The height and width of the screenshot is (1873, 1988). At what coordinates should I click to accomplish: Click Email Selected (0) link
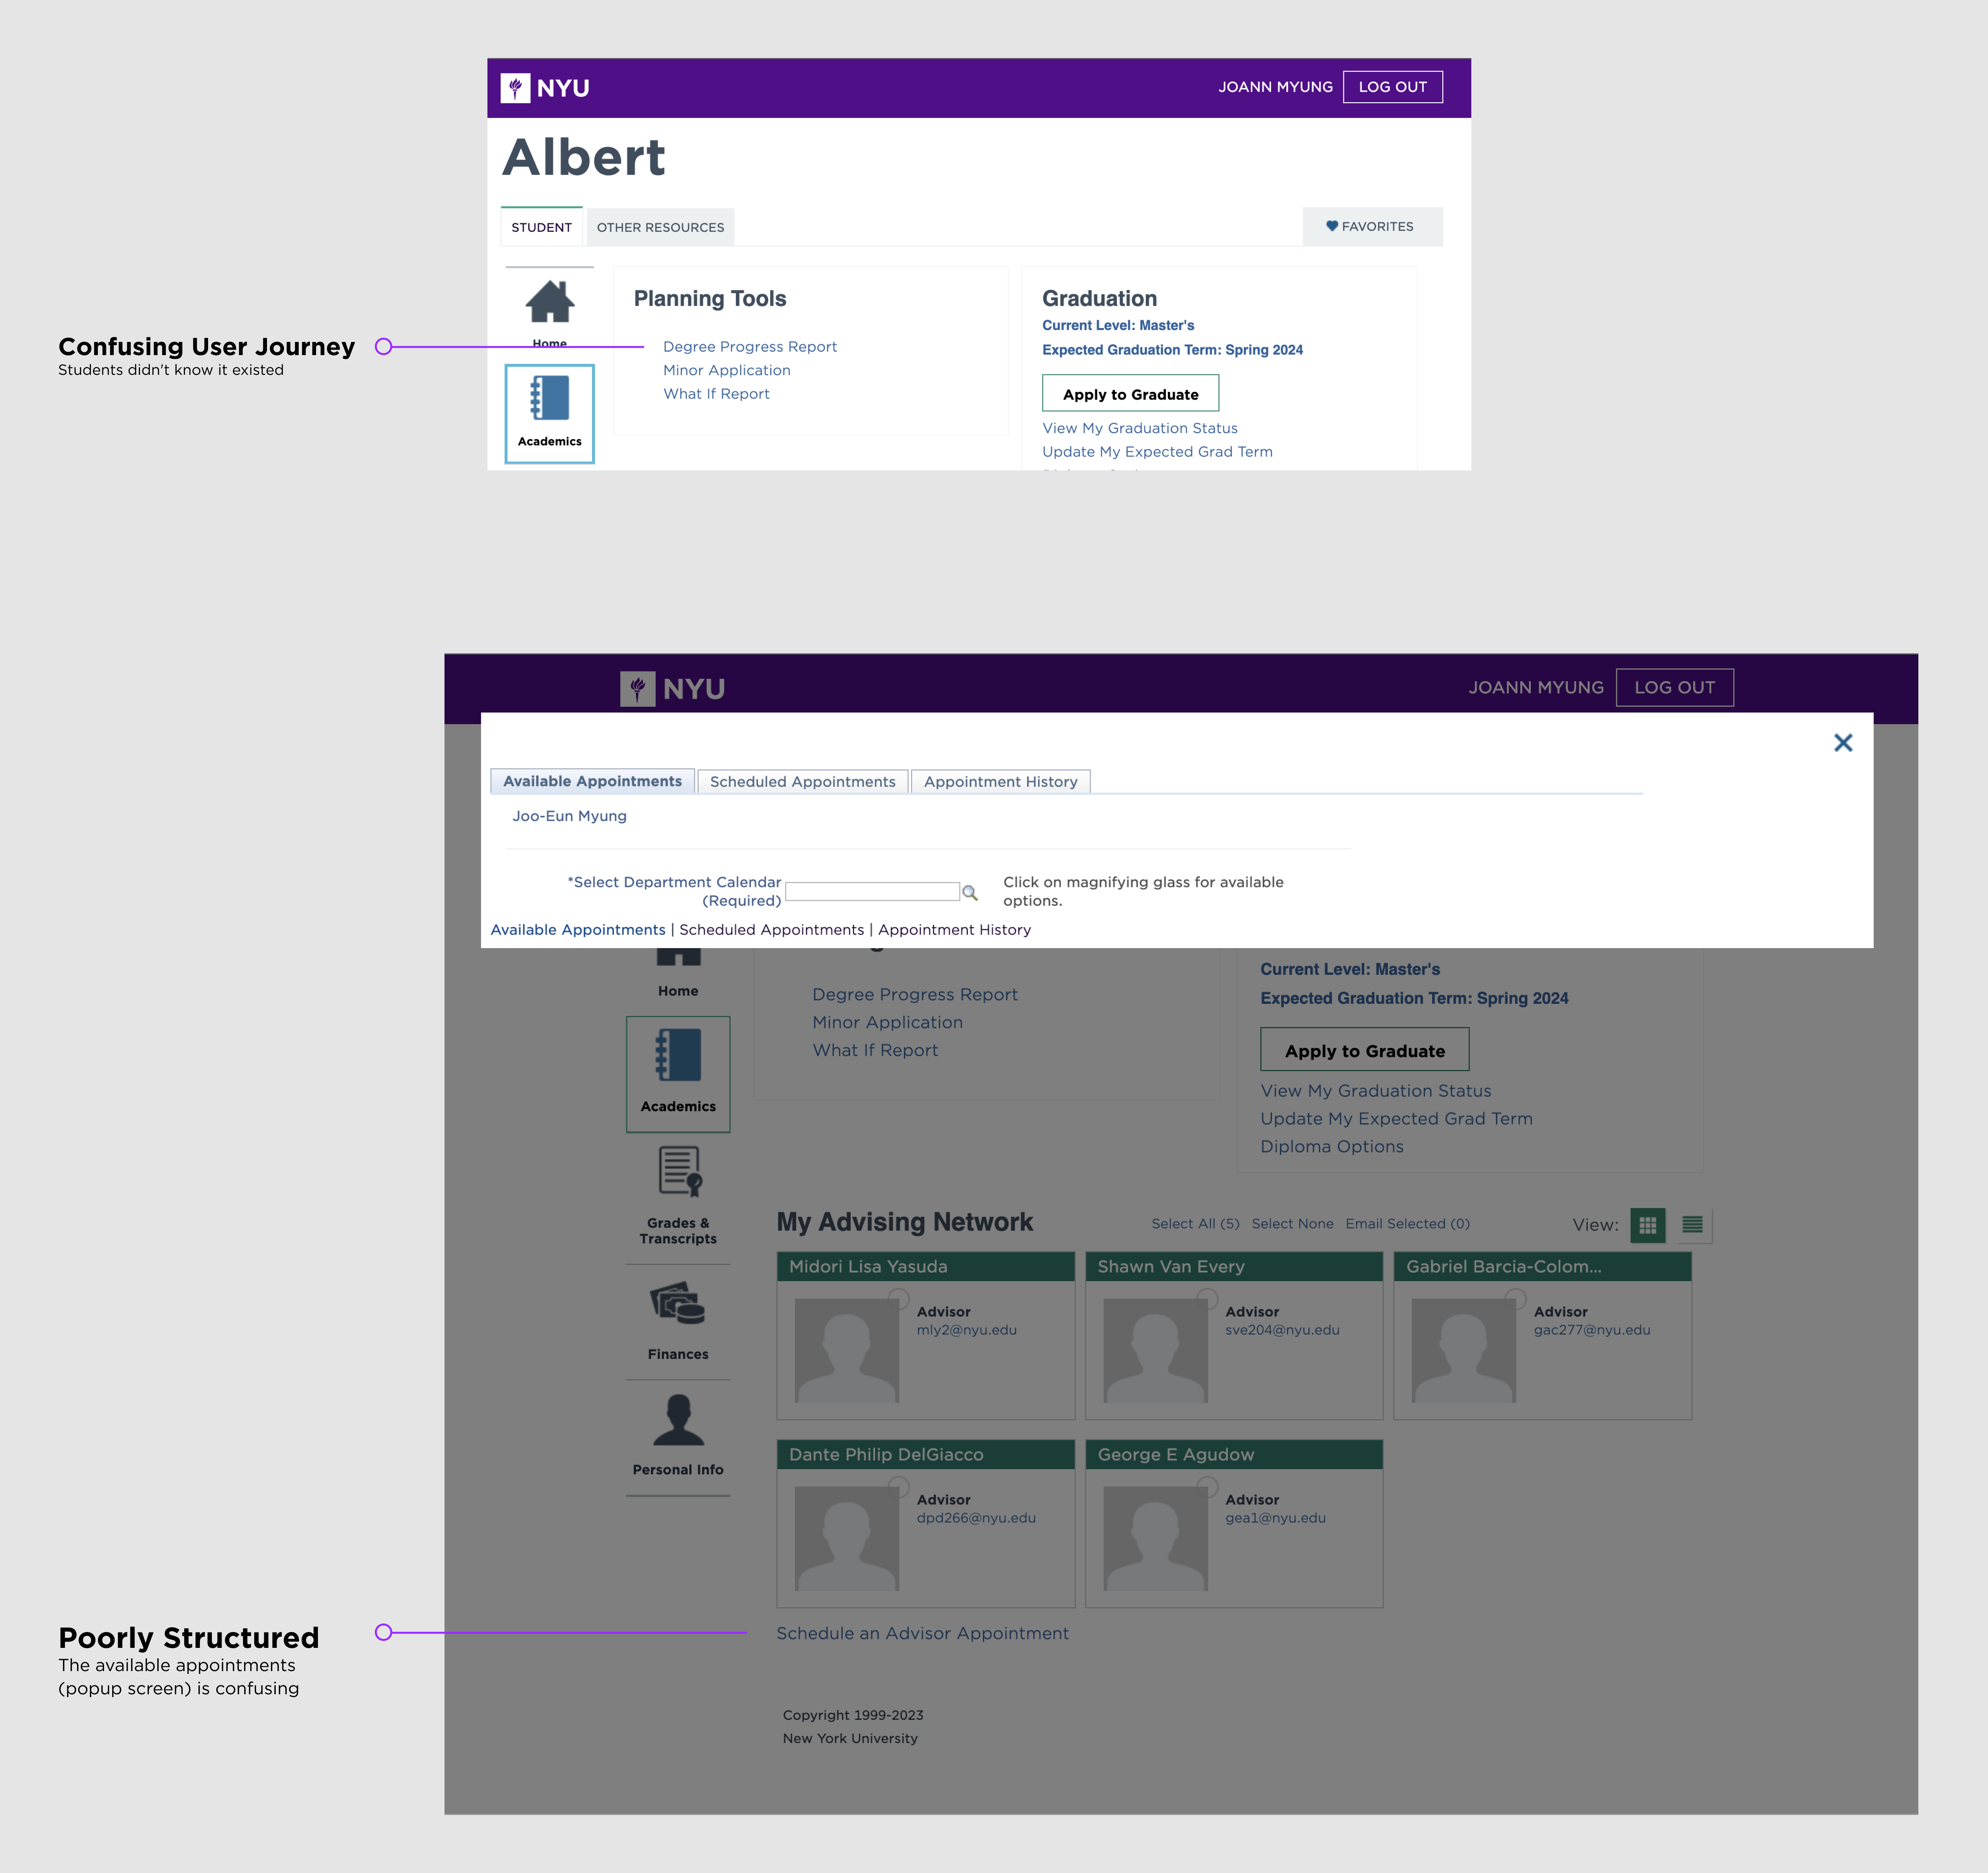[x=1408, y=1224]
